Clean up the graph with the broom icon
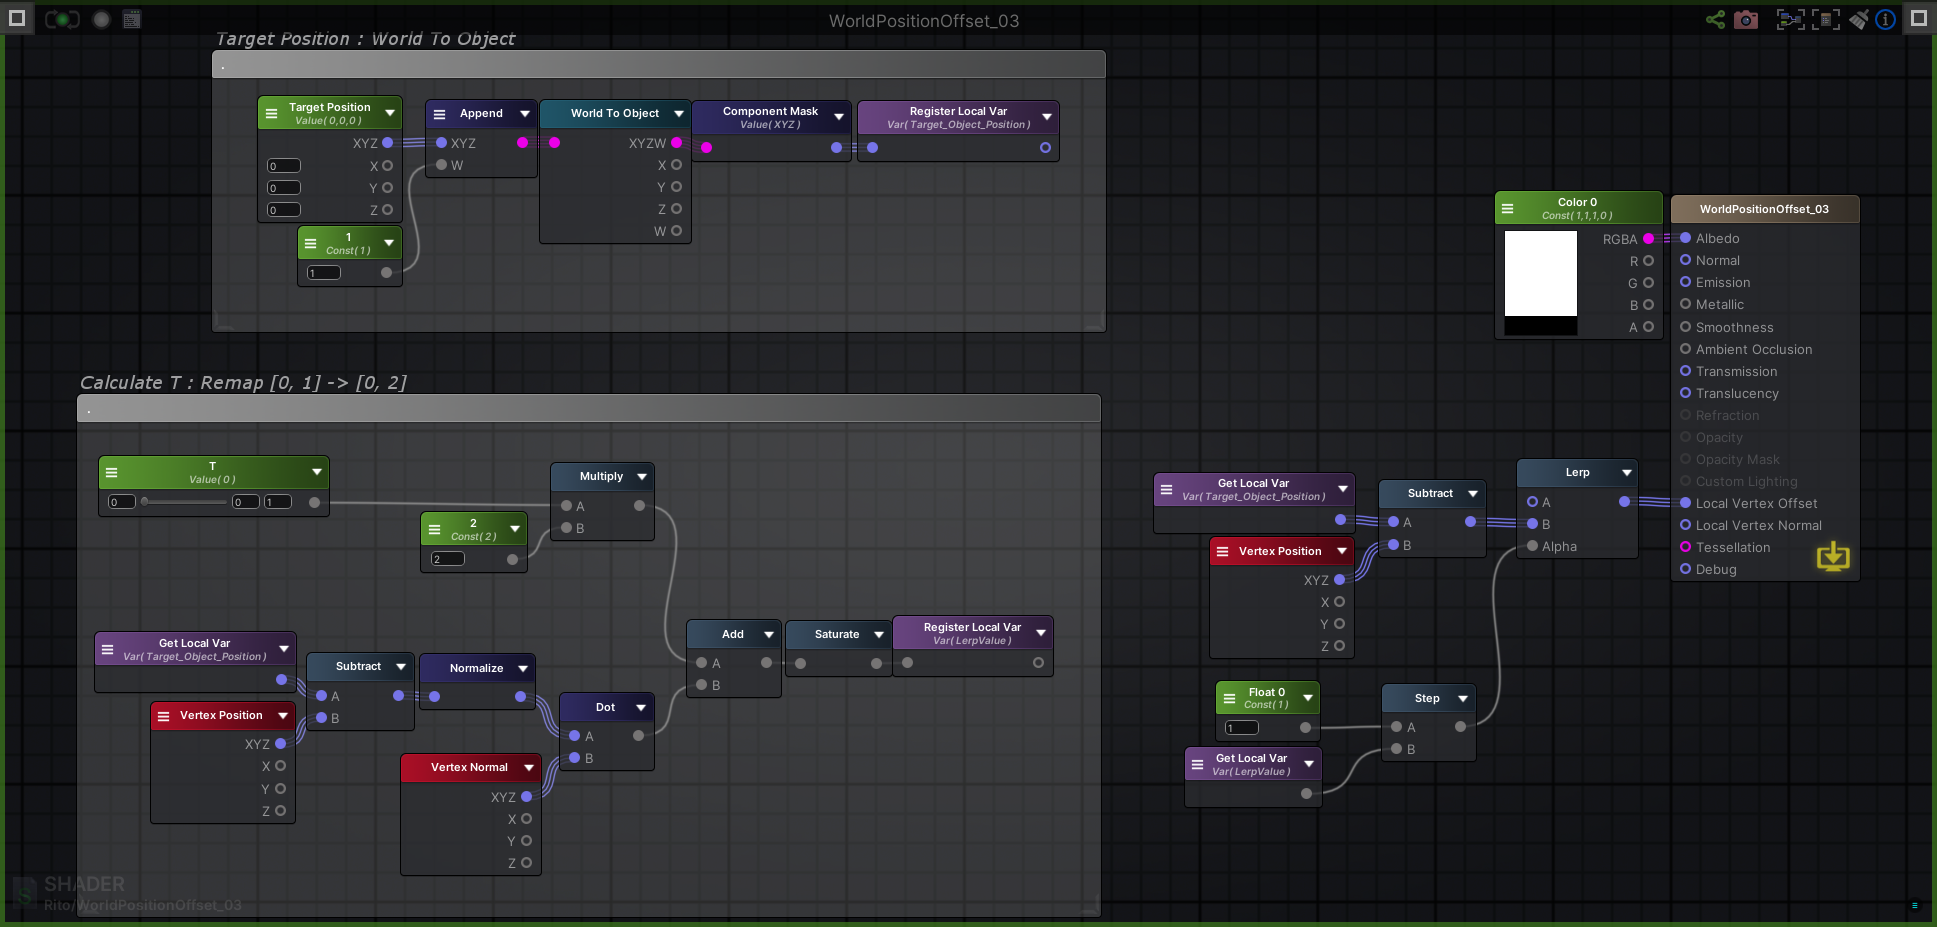This screenshot has width=1937, height=927. [x=1858, y=19]
